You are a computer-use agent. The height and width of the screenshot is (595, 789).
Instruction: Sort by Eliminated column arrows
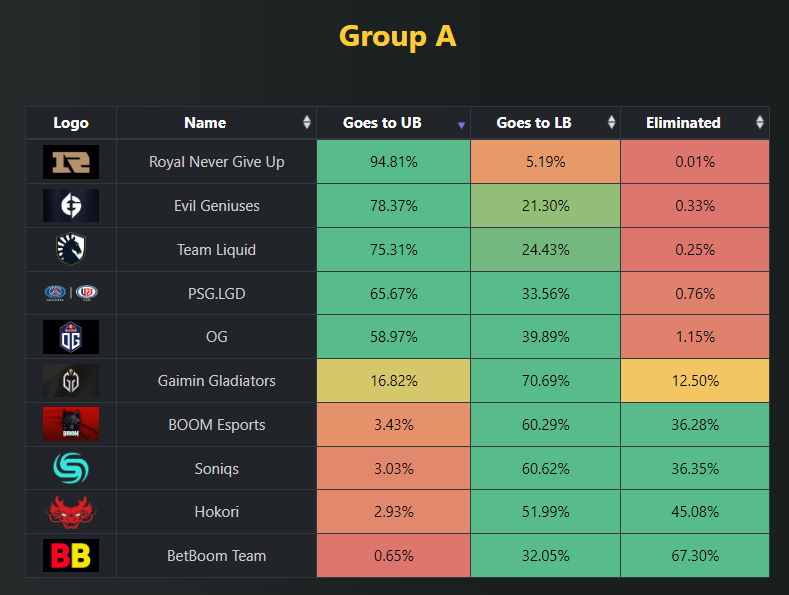coord(760,123)
